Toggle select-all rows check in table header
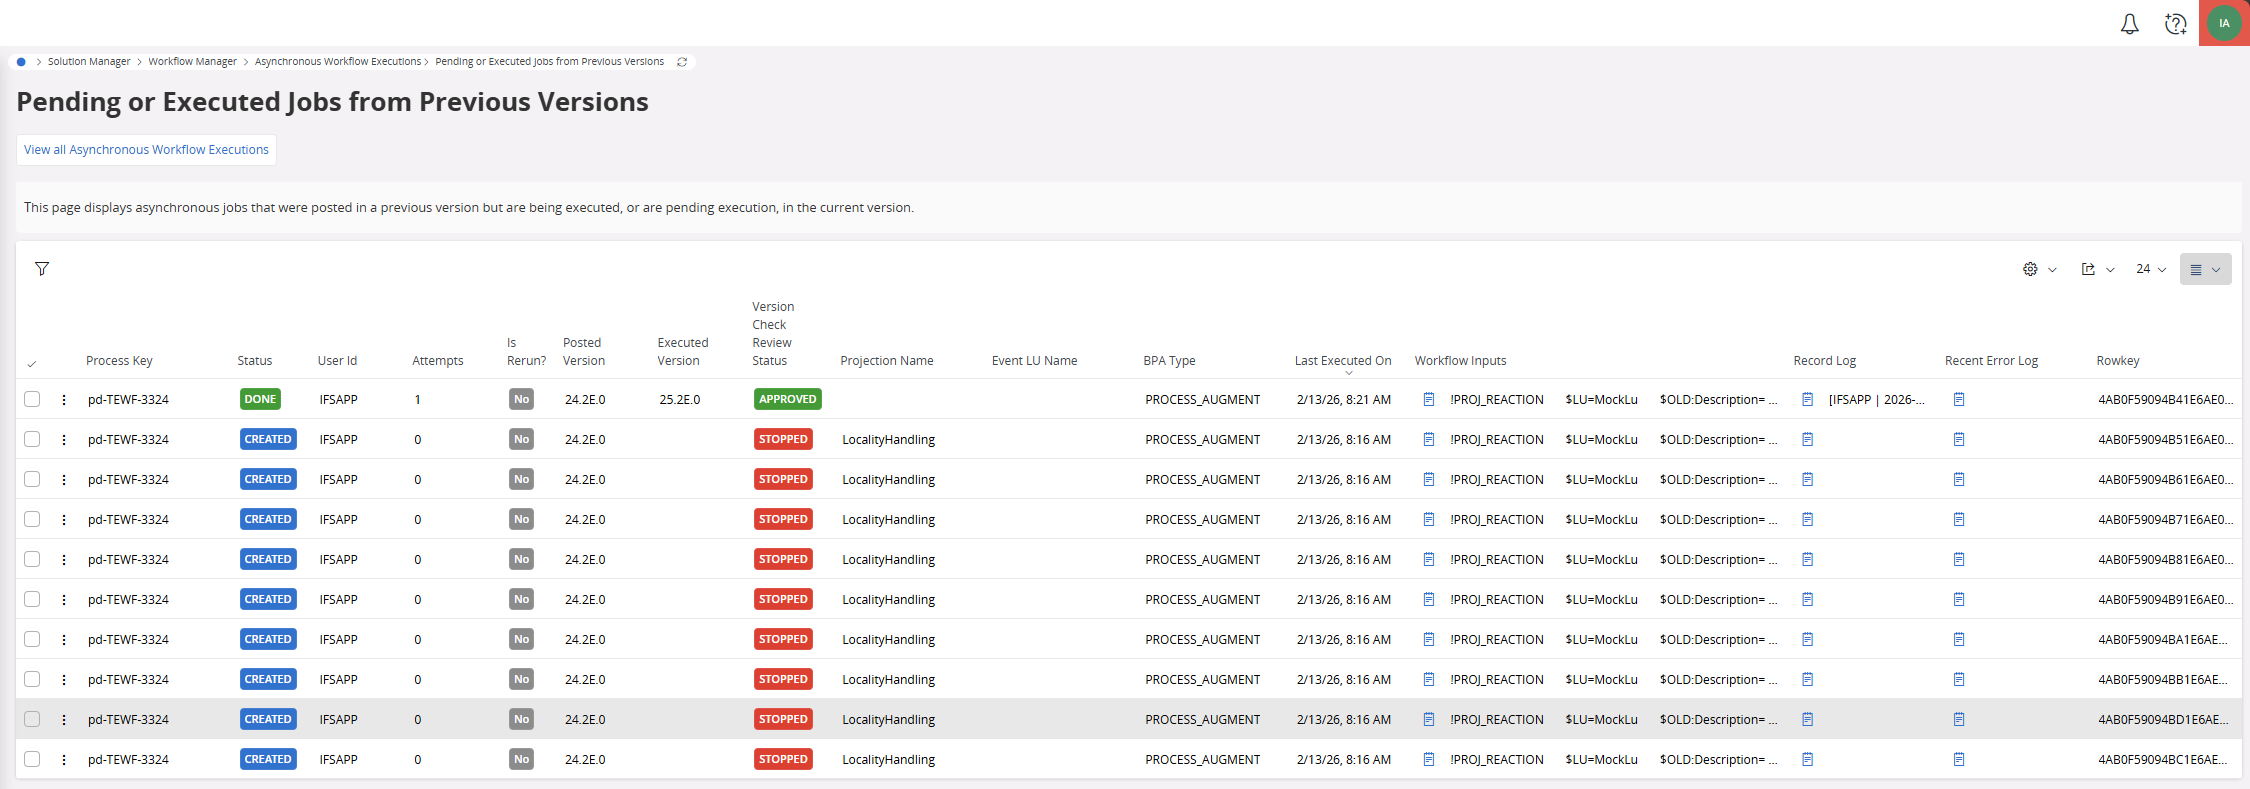 32,363
